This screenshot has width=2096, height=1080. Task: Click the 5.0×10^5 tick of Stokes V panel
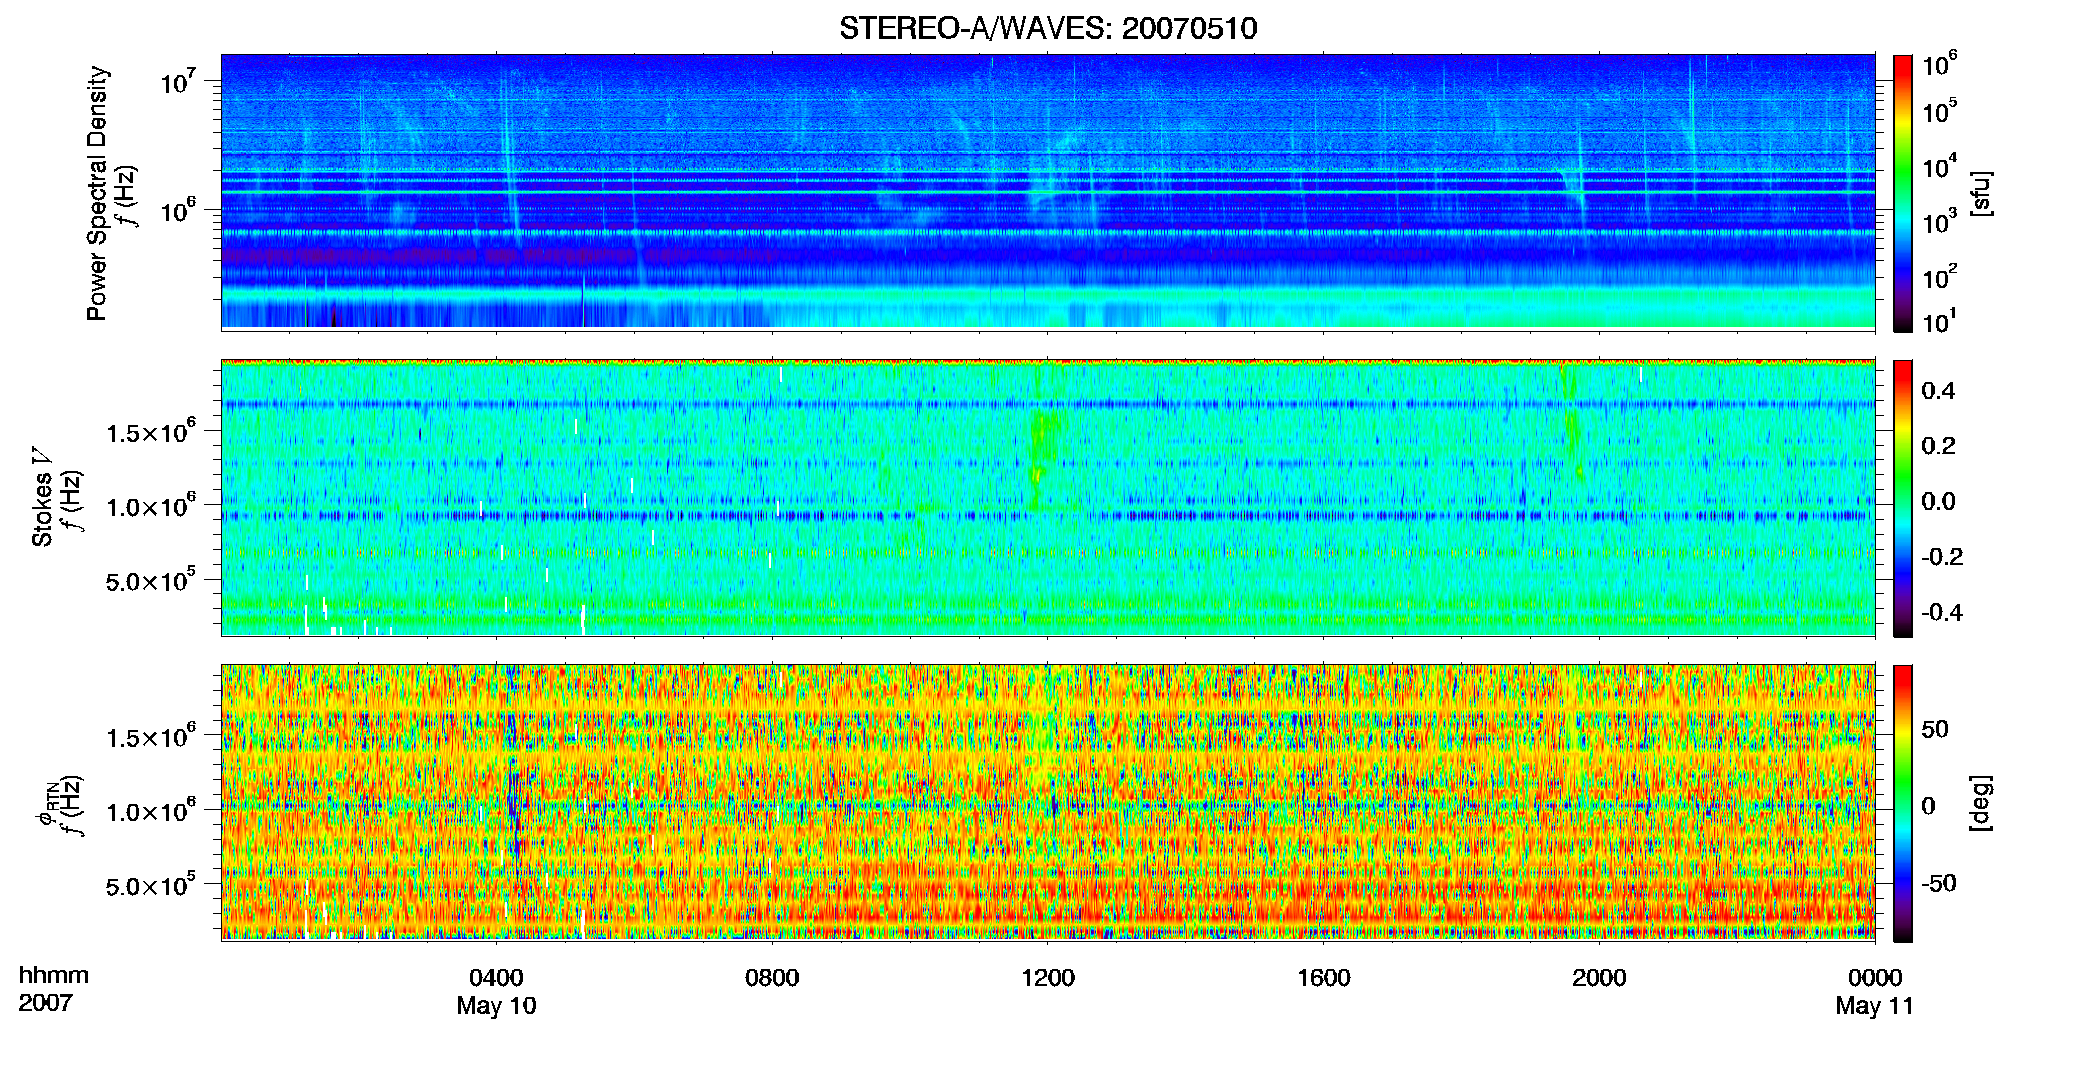(x=150, y=579)
